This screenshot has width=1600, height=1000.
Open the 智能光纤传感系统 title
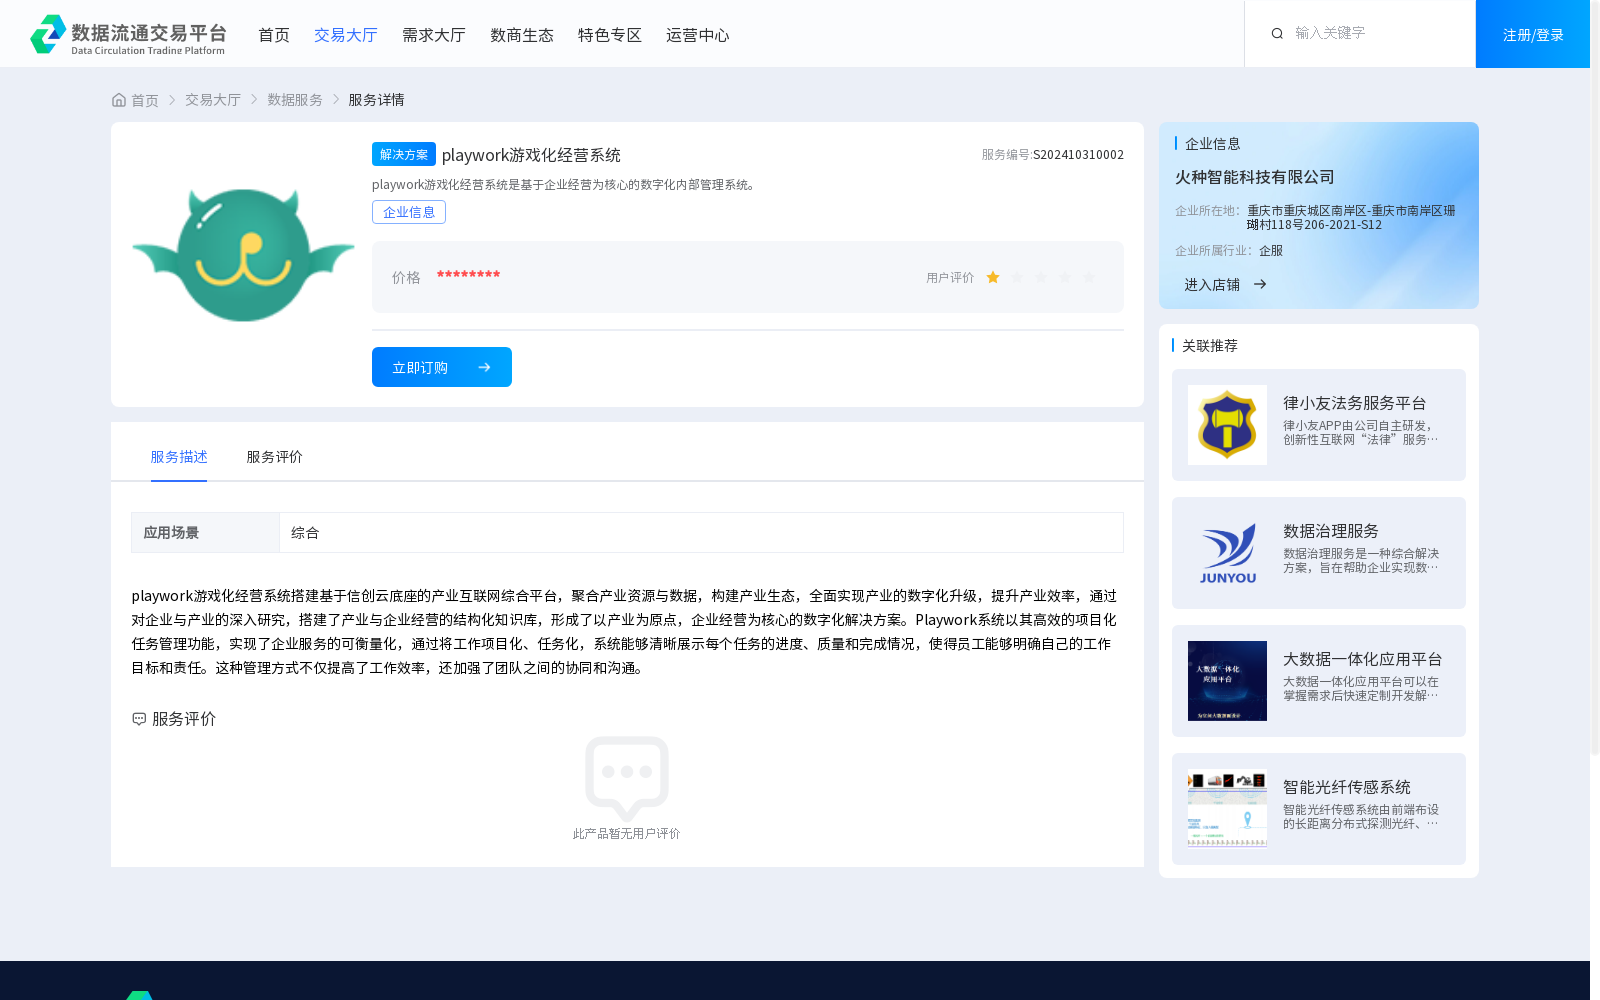[x=1347, y=787]
